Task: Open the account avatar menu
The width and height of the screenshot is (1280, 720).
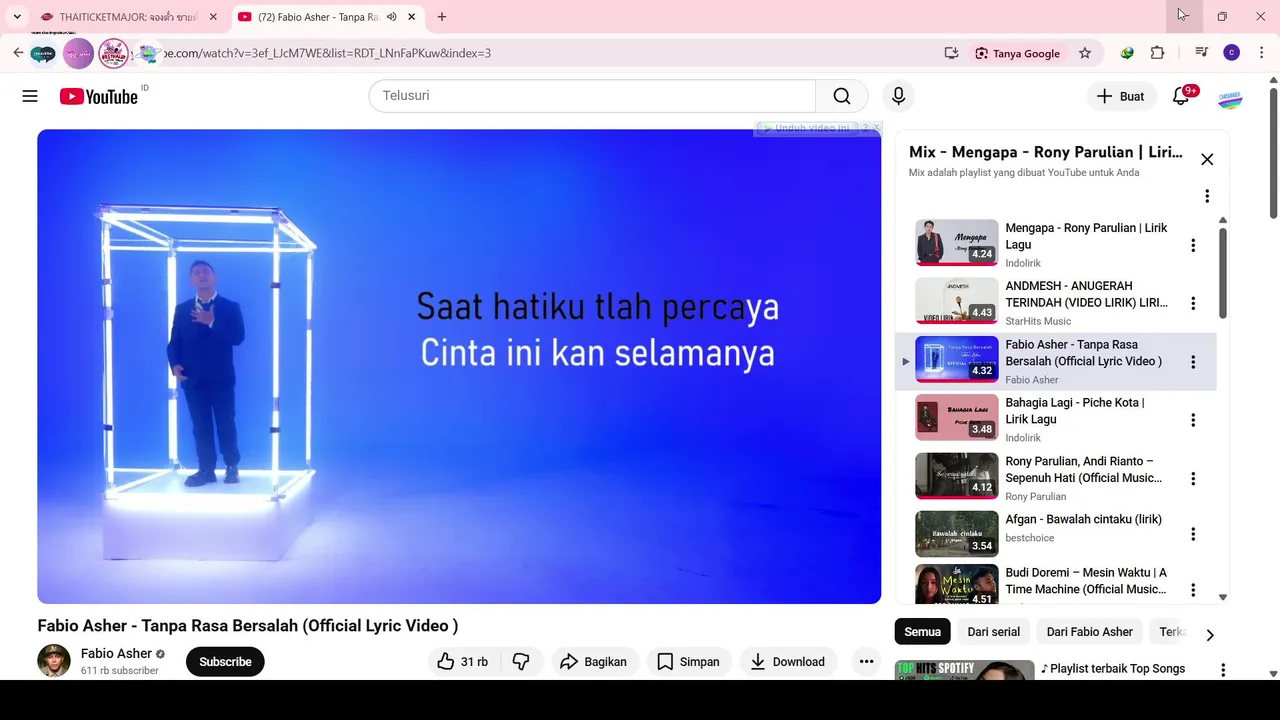Action: coord(1230,97)
